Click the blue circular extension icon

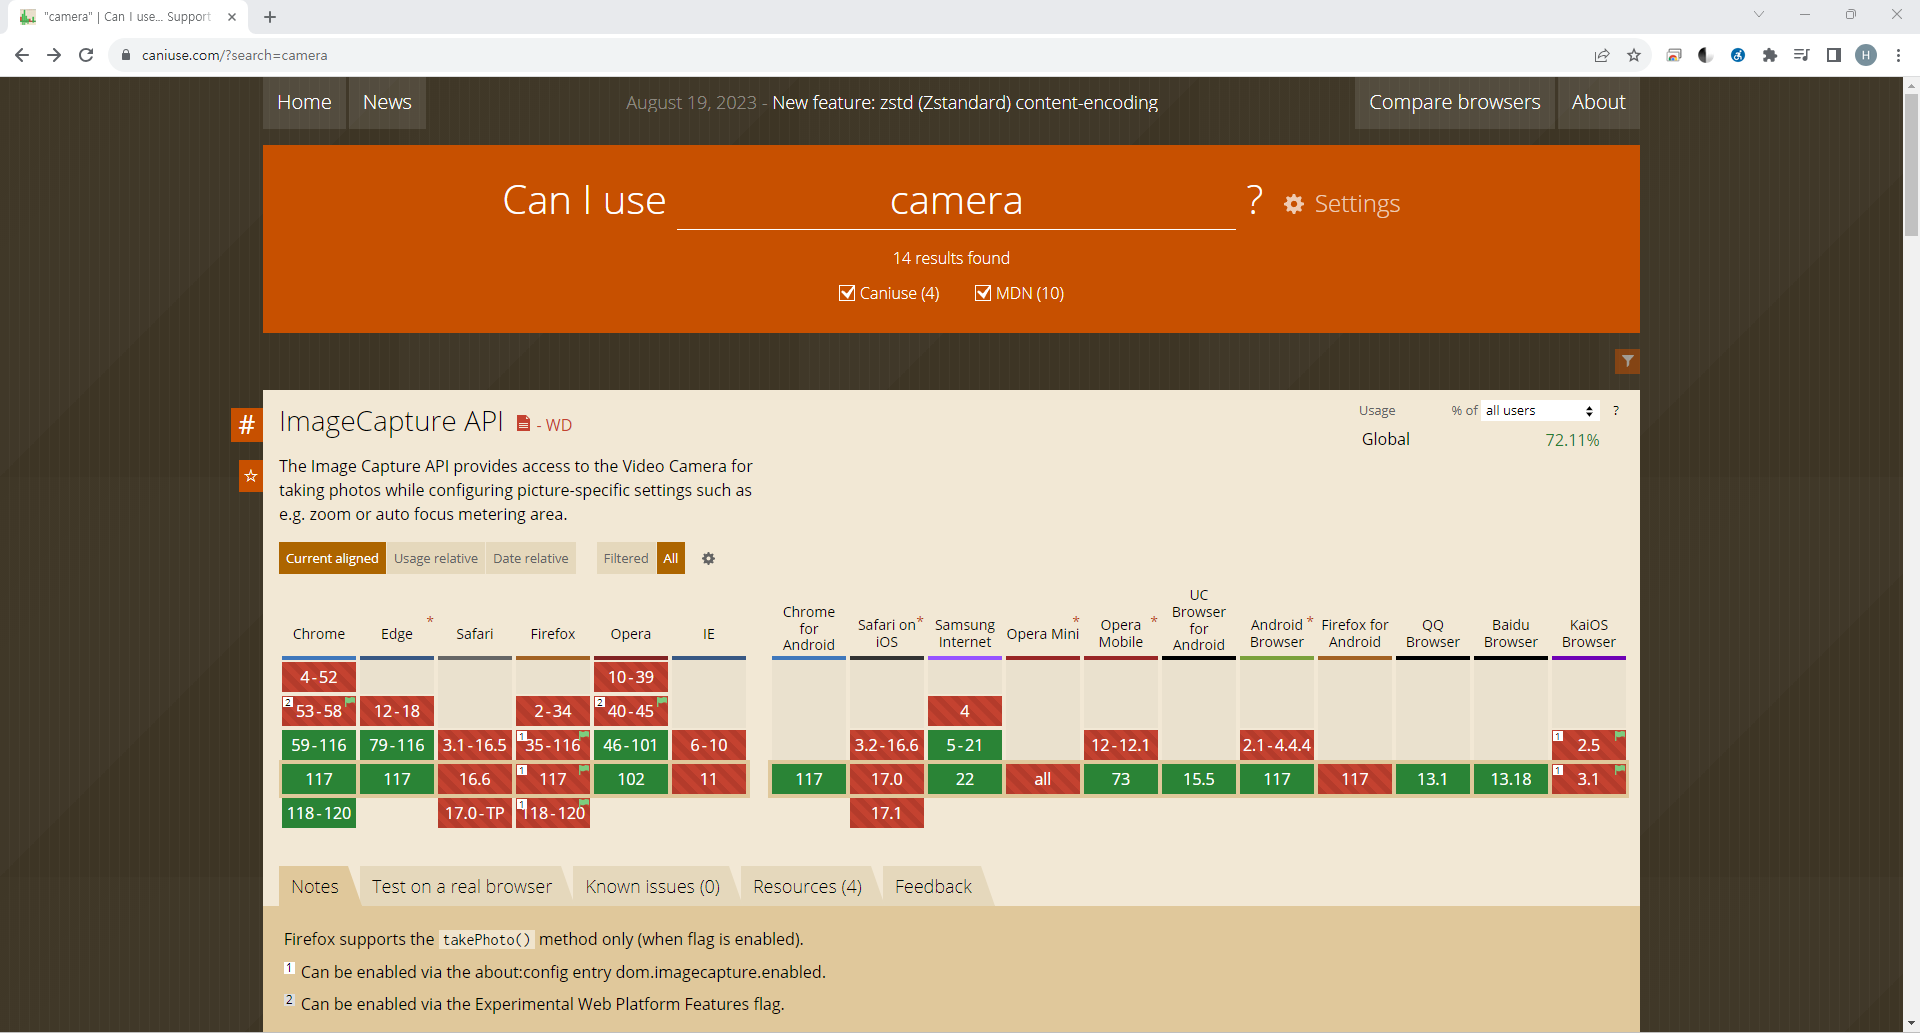(x=1738, y=55)
